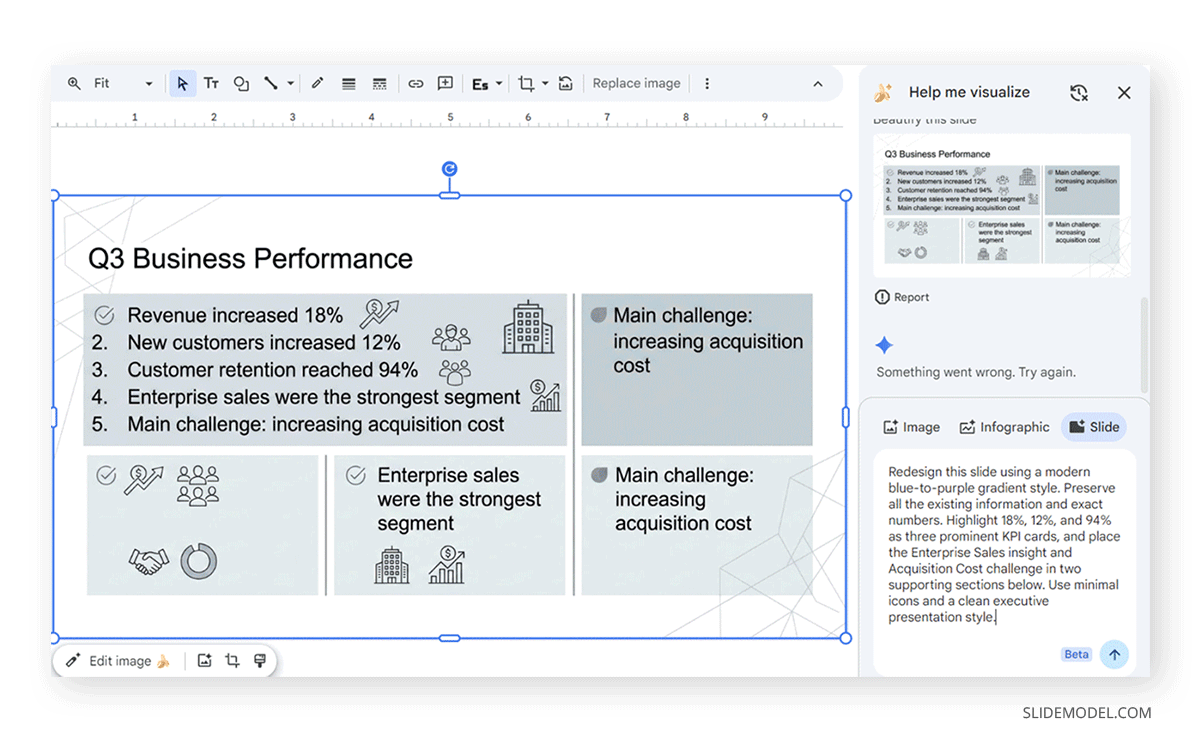Screen dimensions: 1200x743
Task: Click 'Customer retention reached 94%' line
Action: 273,370
